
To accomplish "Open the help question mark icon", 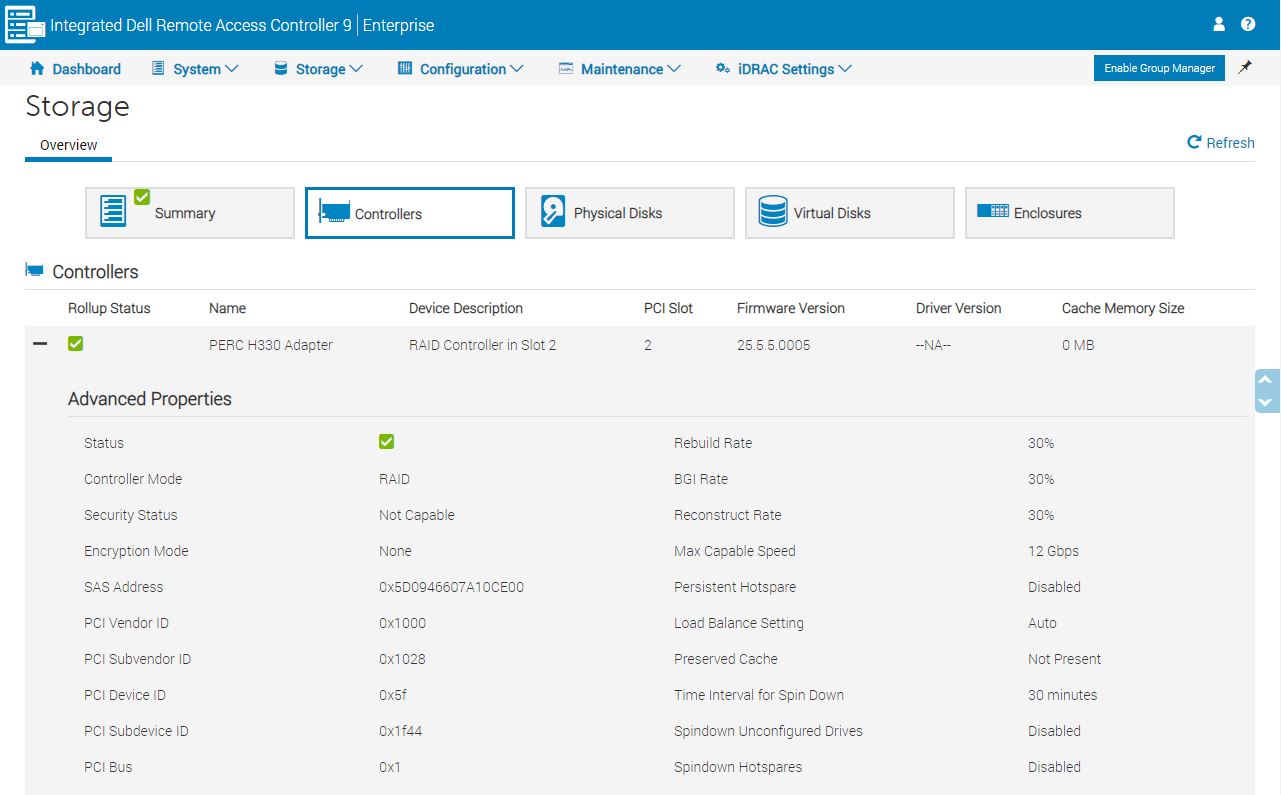I will point(1248,24).
